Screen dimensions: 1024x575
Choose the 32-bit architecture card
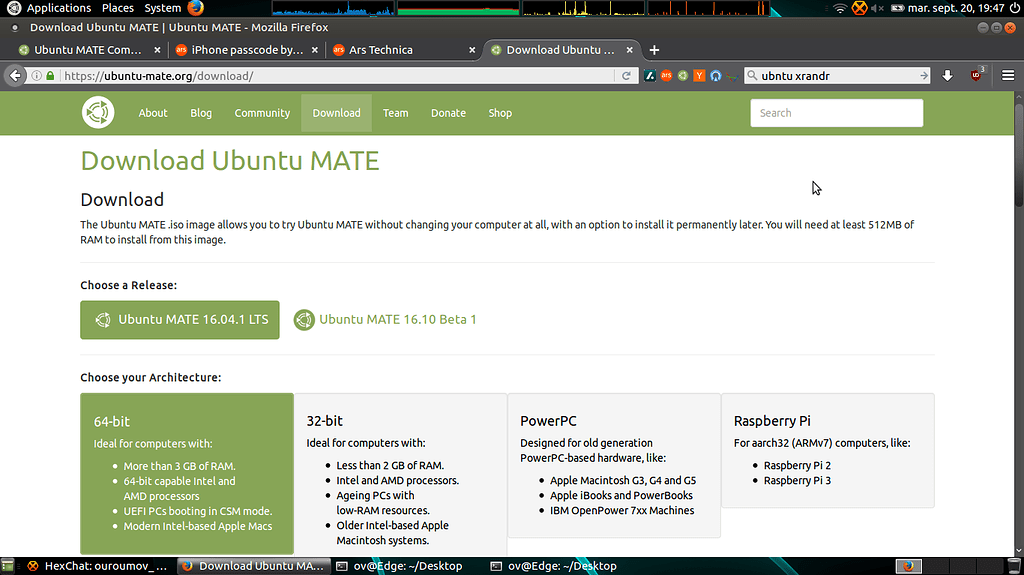pyautogui.click(x=400, y=475)
